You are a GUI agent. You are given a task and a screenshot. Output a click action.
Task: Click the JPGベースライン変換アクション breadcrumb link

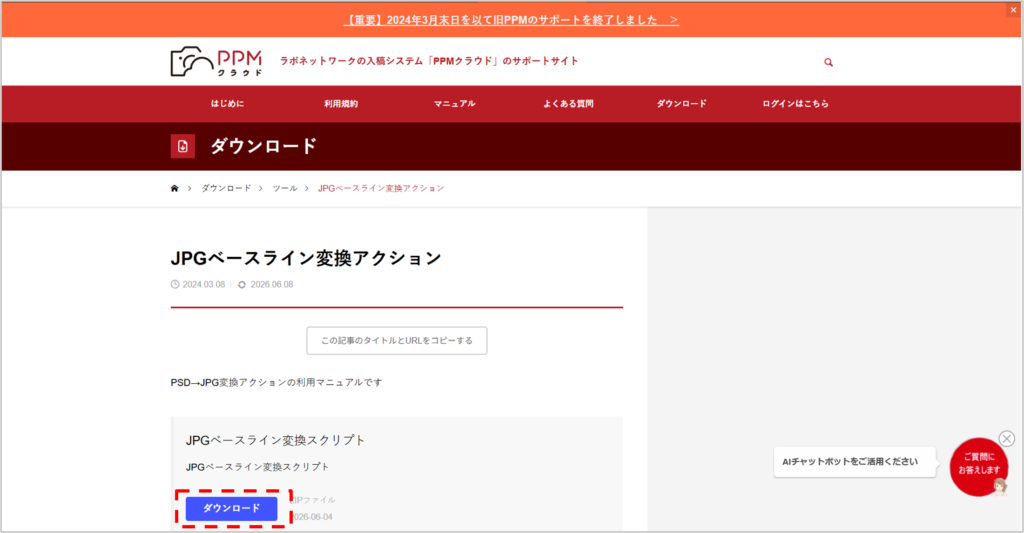pos(381,188)
